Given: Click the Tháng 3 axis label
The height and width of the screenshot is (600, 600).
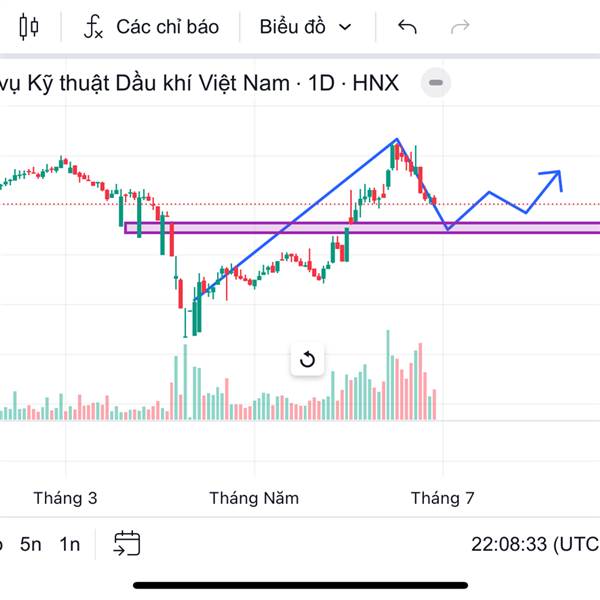Looking at the screenshot, I should point(65,498).
